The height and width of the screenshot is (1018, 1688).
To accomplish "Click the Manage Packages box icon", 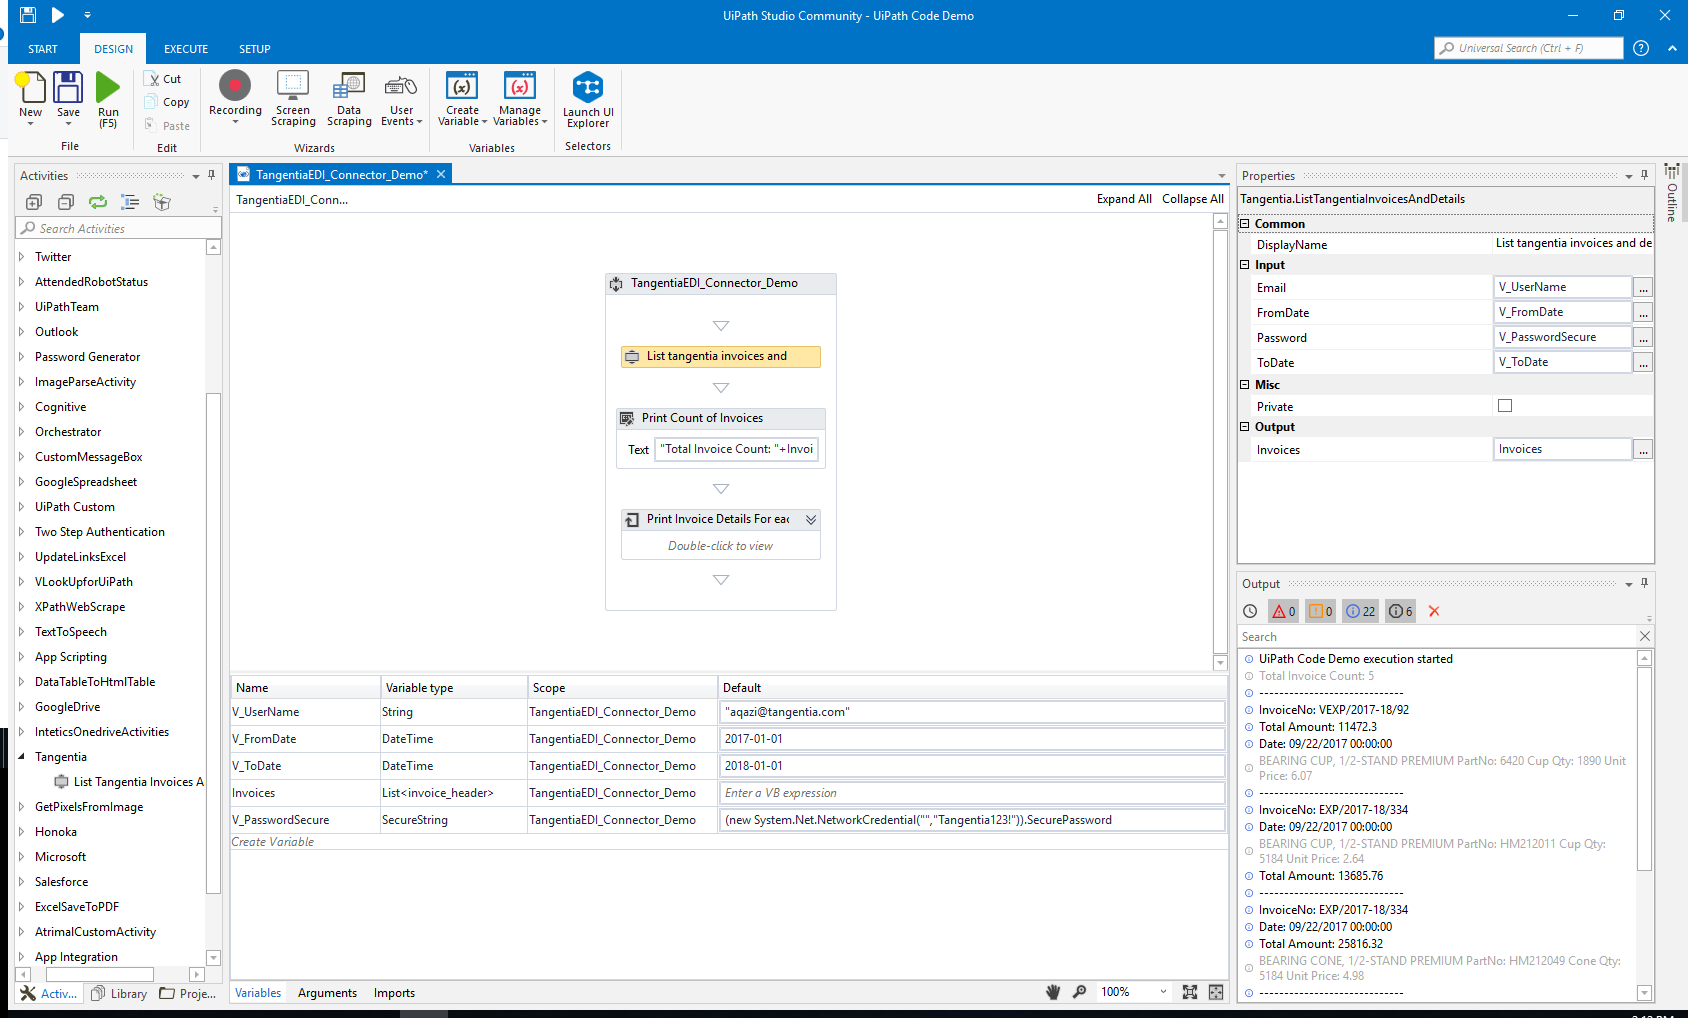I will click(x=162, y=202).
